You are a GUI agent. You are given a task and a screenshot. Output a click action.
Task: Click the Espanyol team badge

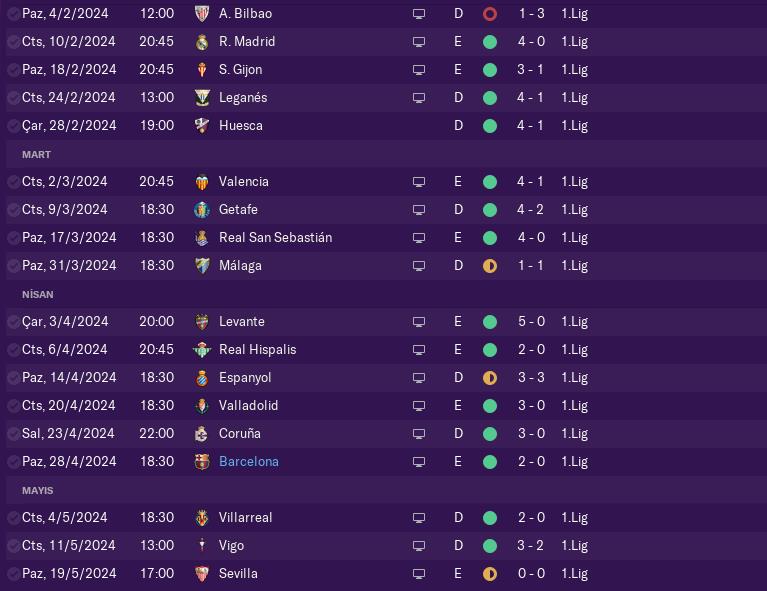click(x=201, y=378)
